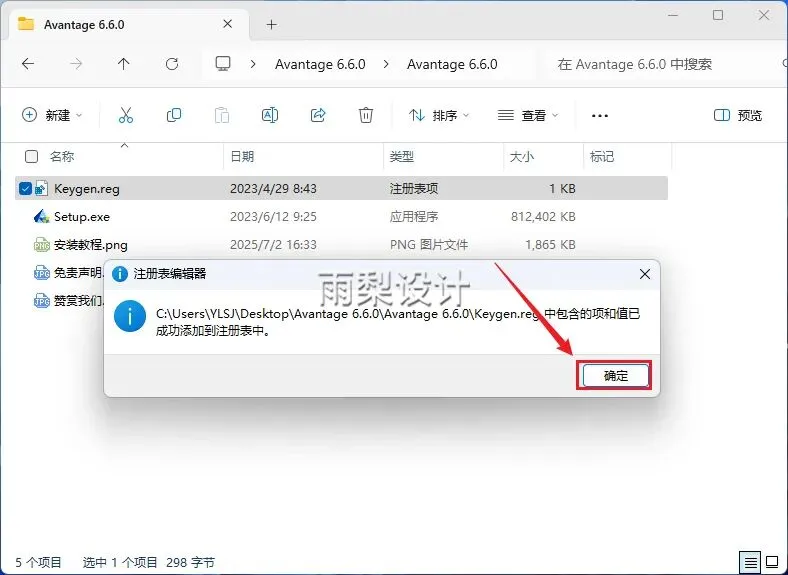Click the Cut scissors icon
Image resolution: width=788 pixels, height=575 pixels.
coord(126,115)
